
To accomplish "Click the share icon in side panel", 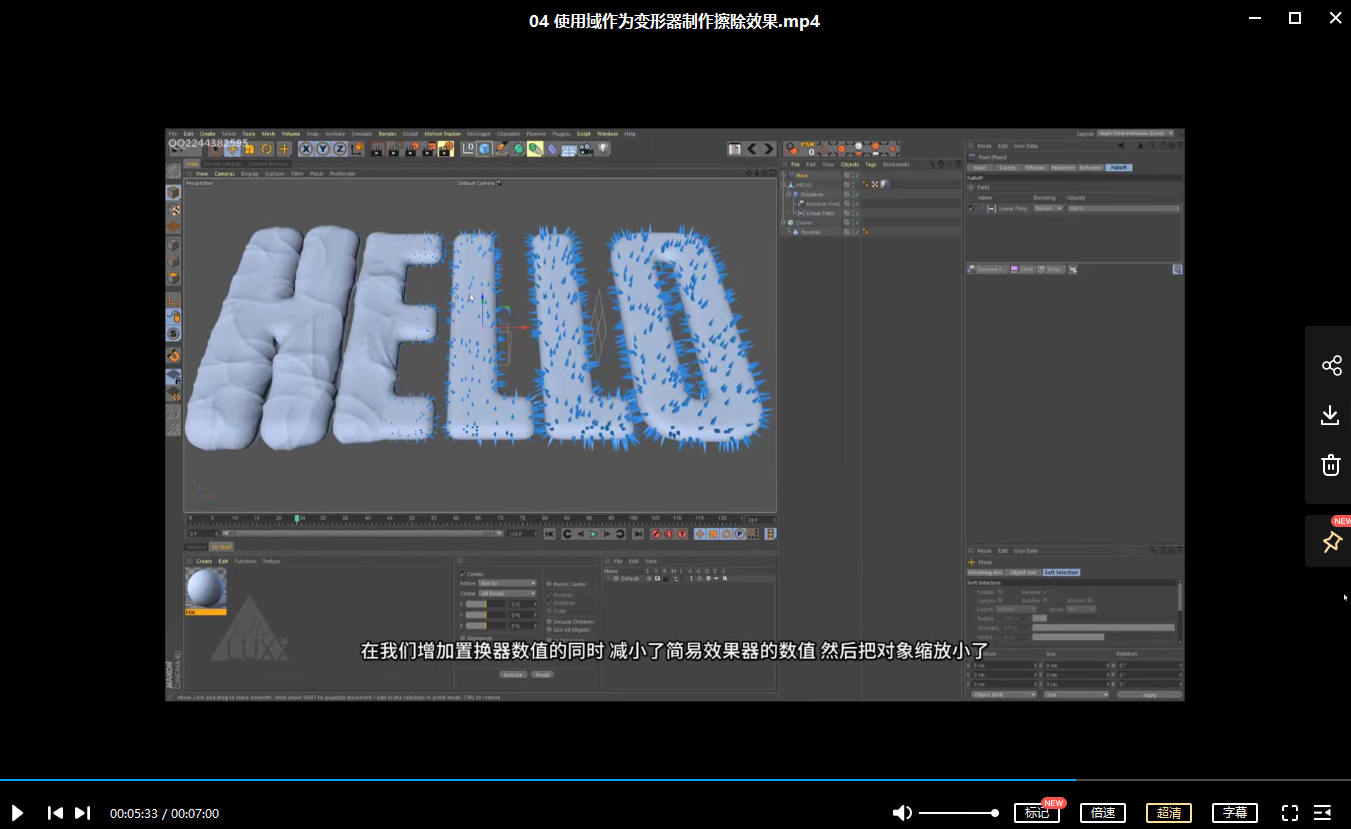I will pos(1331,365).
